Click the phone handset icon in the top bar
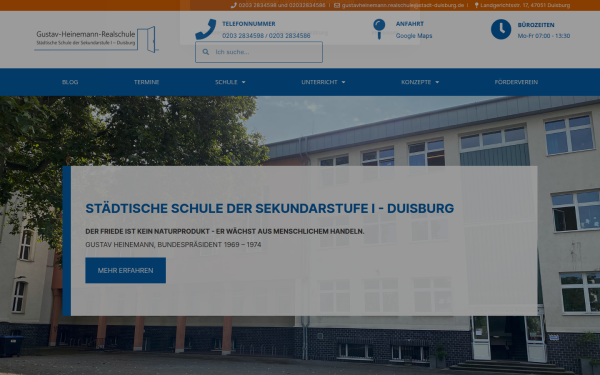 [x=234, y=5]
